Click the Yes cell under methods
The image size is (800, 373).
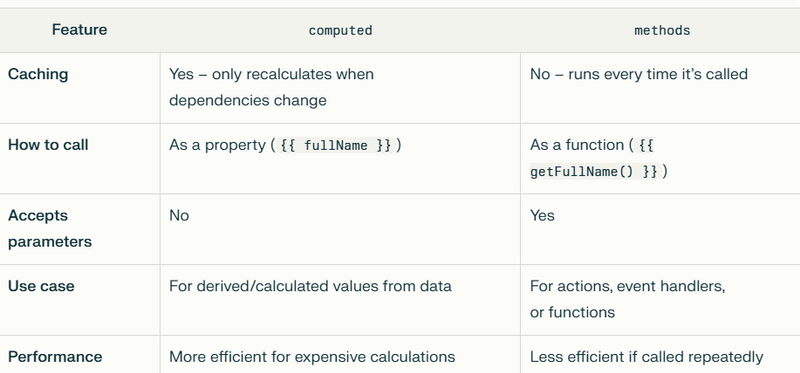[x=542, y=215]
